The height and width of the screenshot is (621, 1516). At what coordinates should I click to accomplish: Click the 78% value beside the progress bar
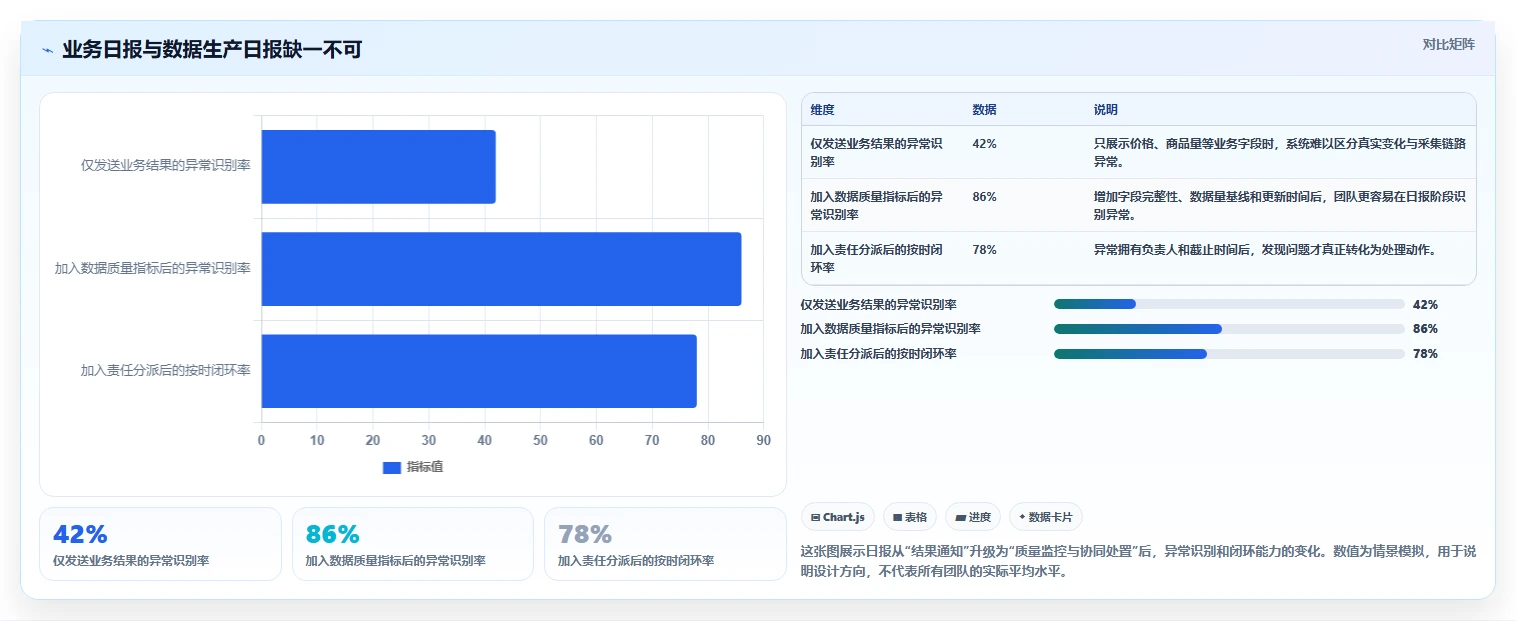(x=1425, y=354)
